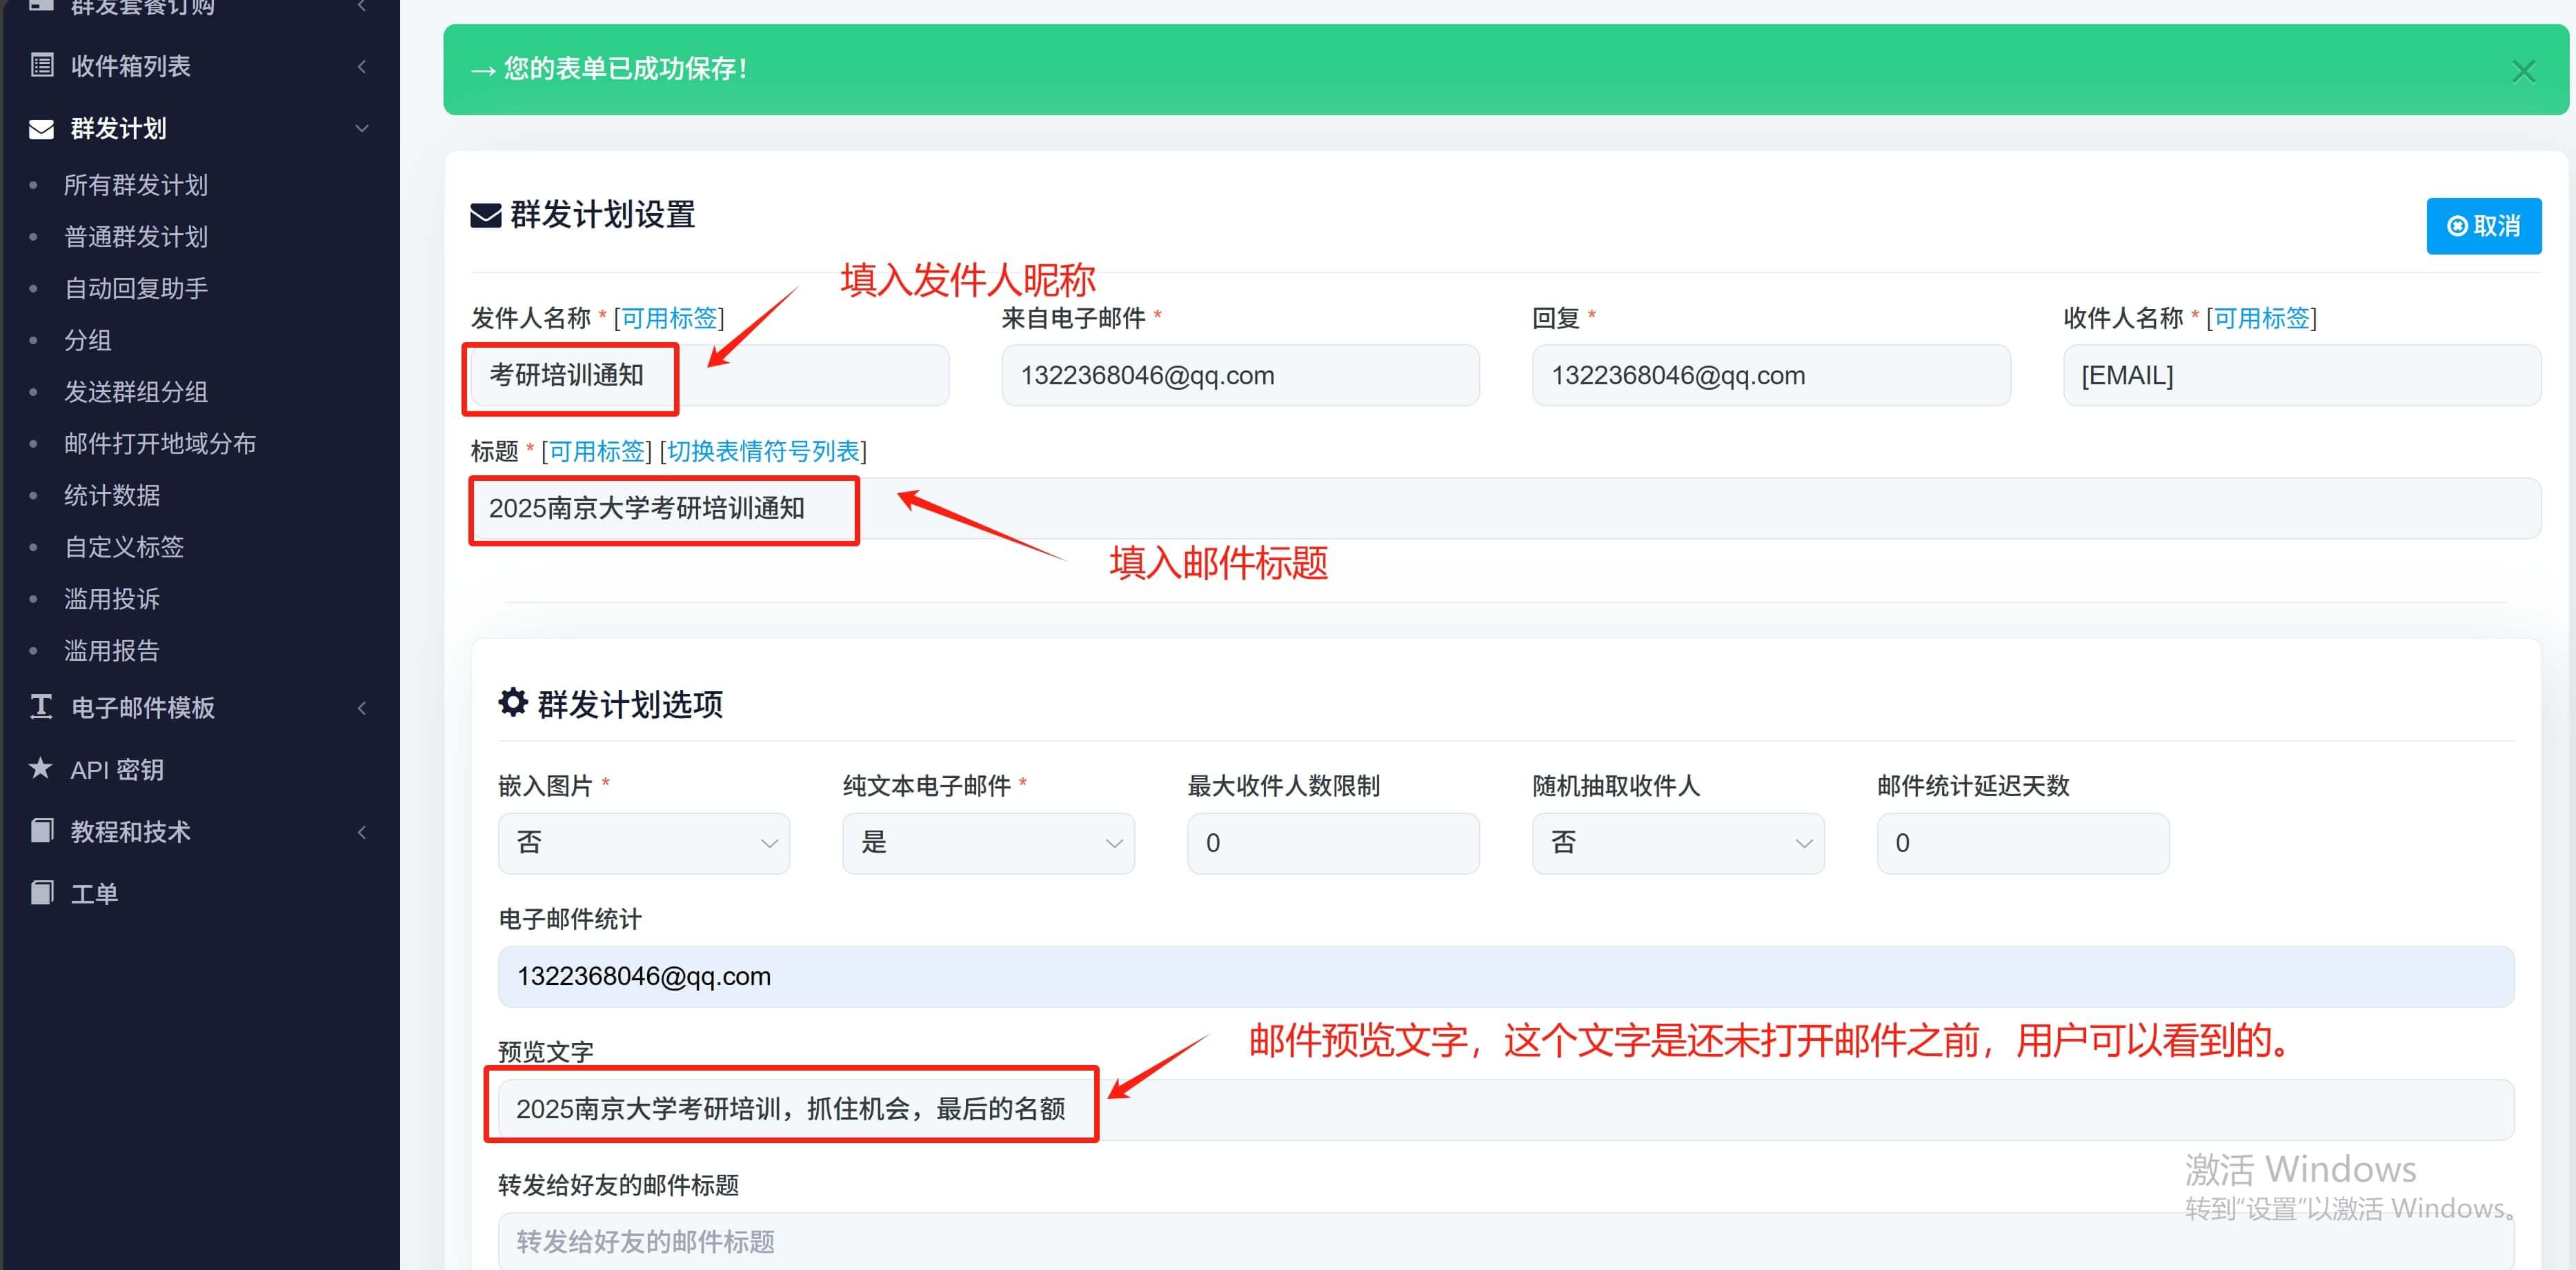The height and width of the screenshot is (1270, 2576).
Task: Open 自动回复助手 in sidebar
Action: tap(136, 289)
